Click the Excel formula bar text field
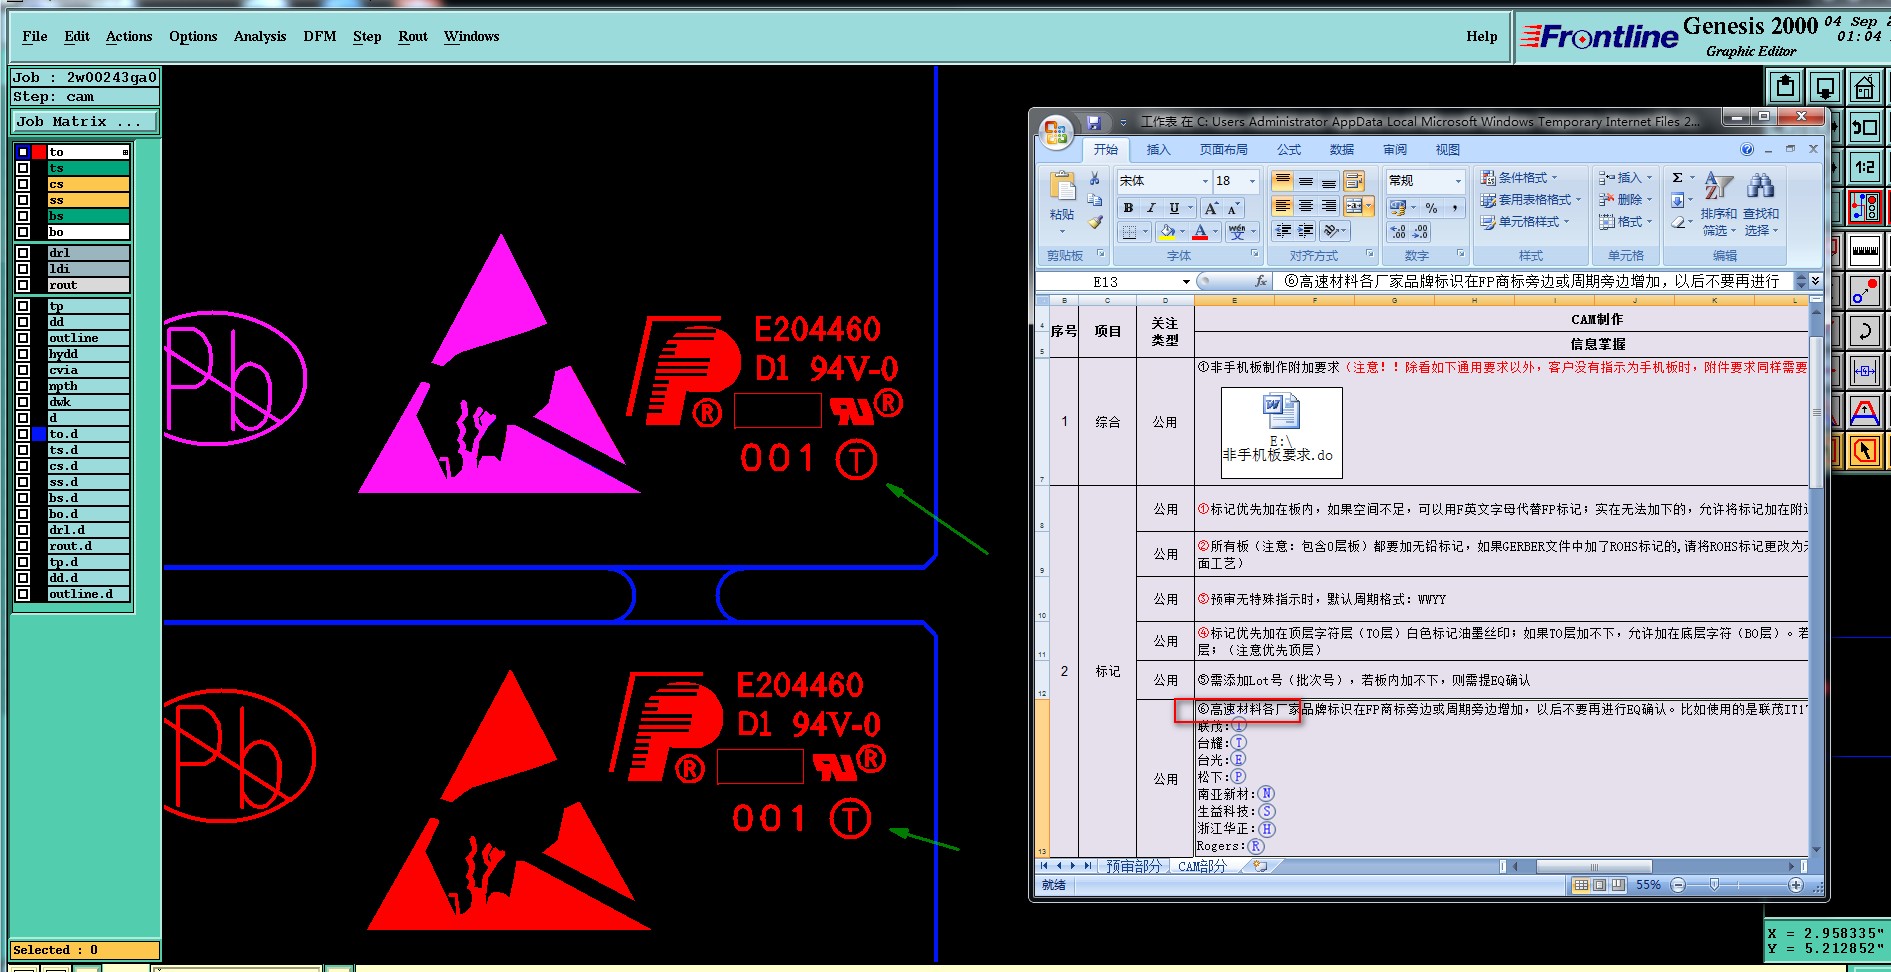This screenshot has width=1891, height=972. click(1535, 282)
